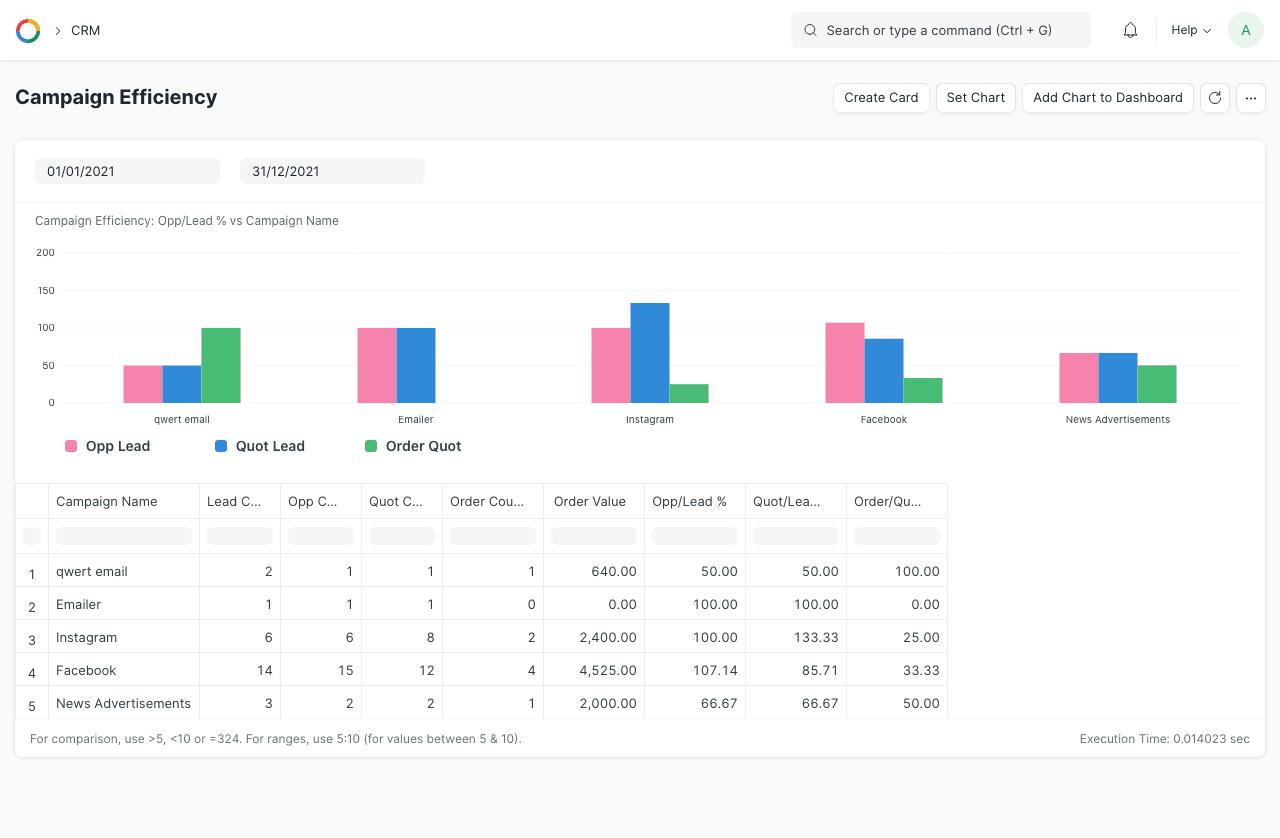Toggle the Order Quot legend series
The width and height of the screenshot is (1280, 838).
click(x=413, y=446)
